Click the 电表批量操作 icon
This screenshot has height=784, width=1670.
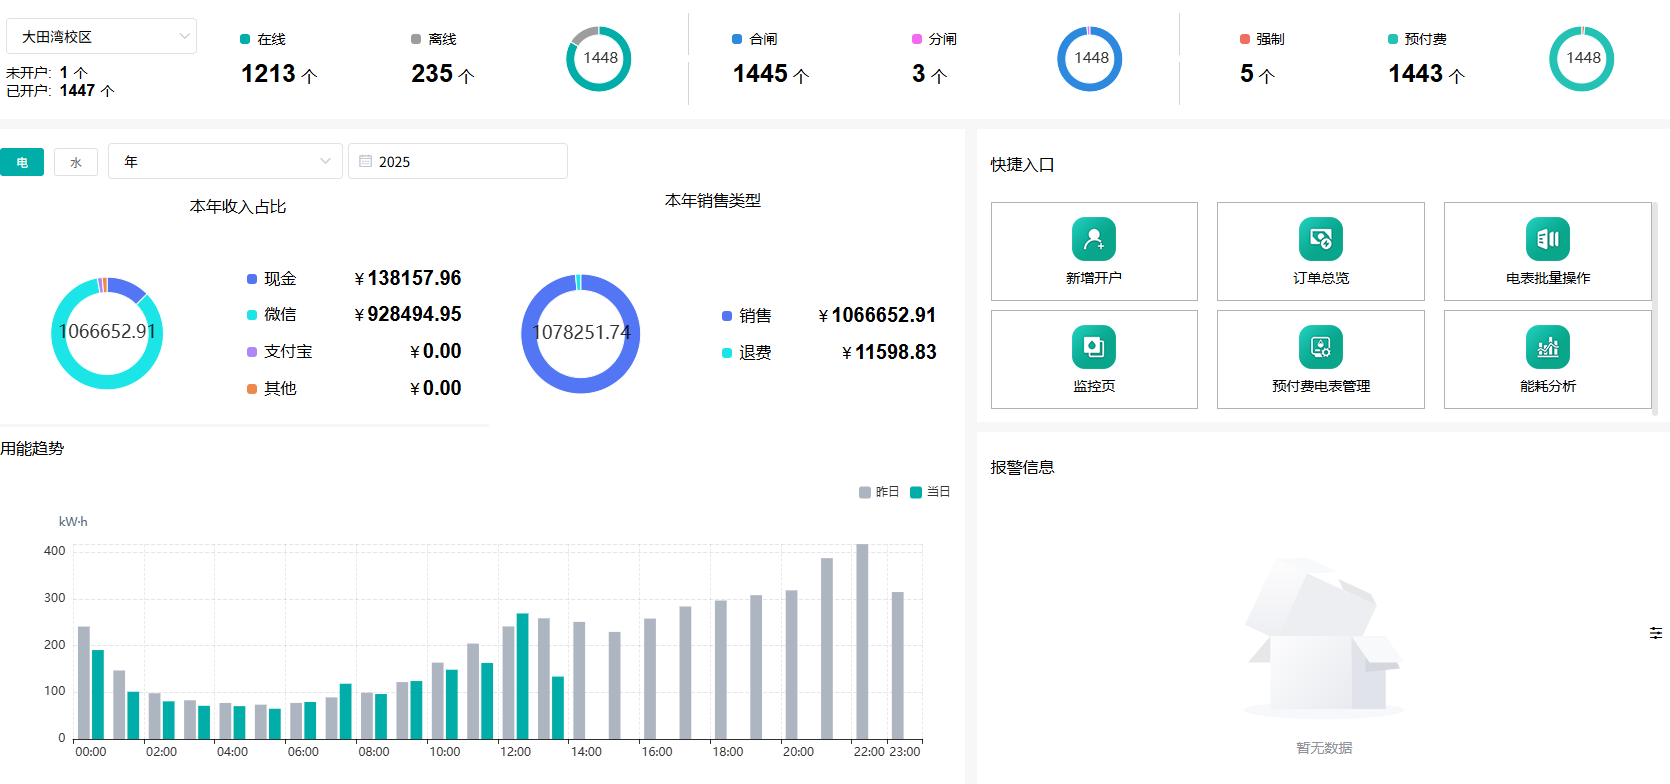(x=1547, y=239)
